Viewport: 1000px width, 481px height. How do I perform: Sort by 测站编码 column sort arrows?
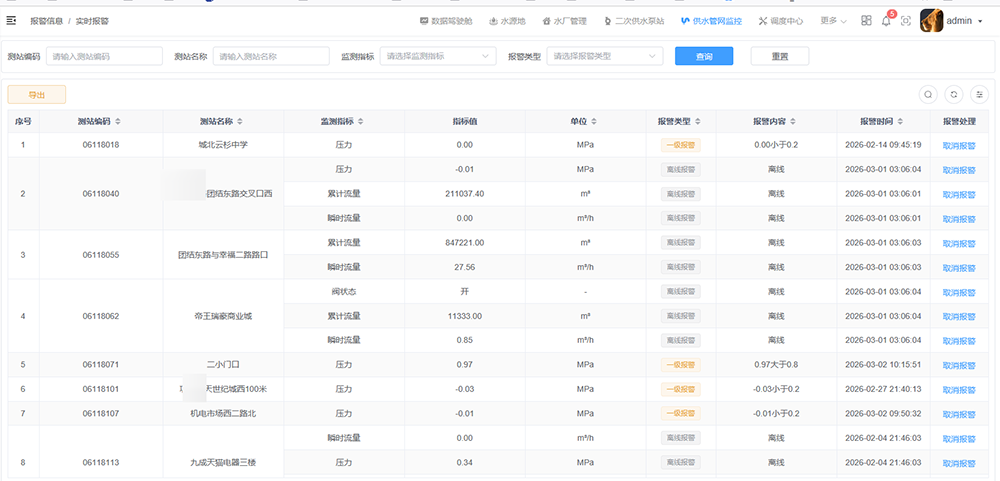pos(118,122)
